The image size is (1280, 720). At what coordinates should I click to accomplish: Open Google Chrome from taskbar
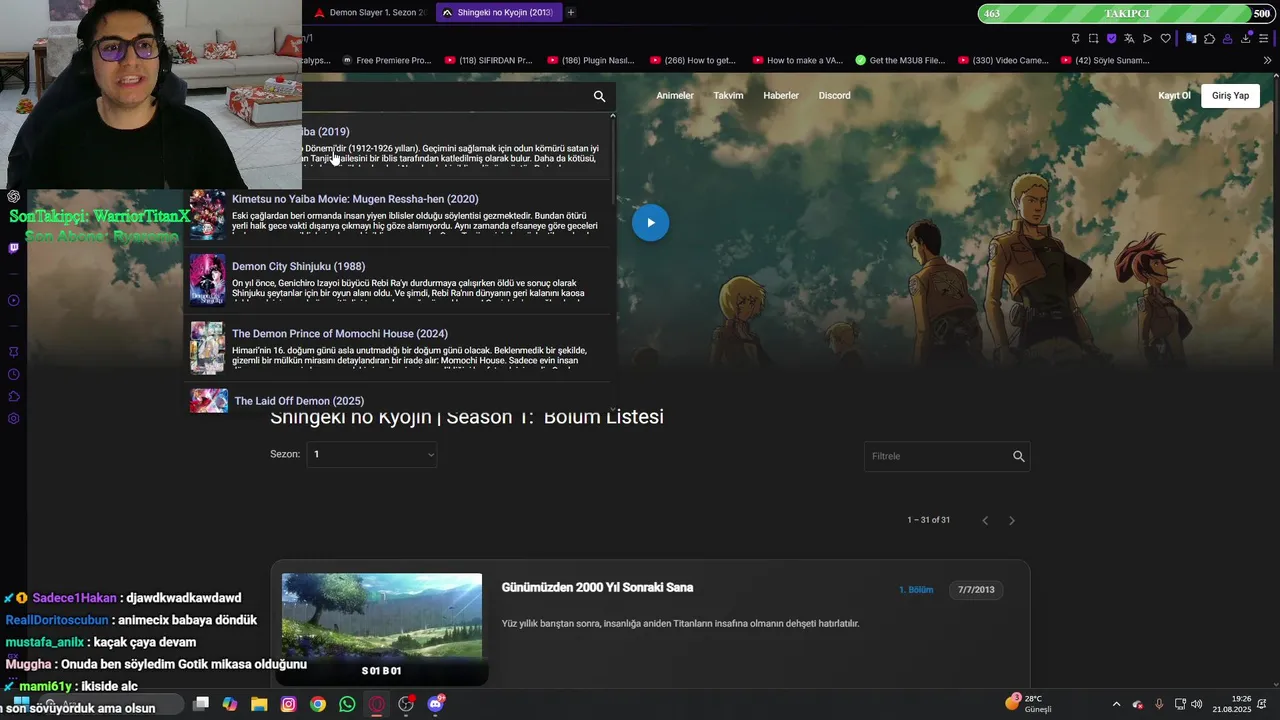point(317,704)
